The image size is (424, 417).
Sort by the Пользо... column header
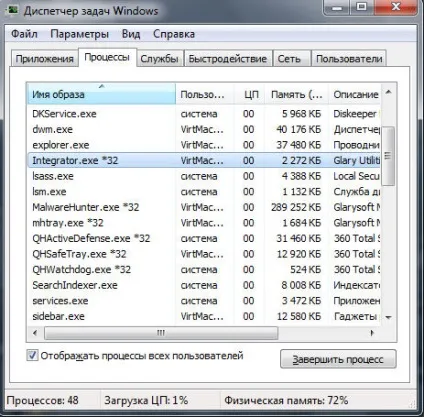[x=205, y=94]
